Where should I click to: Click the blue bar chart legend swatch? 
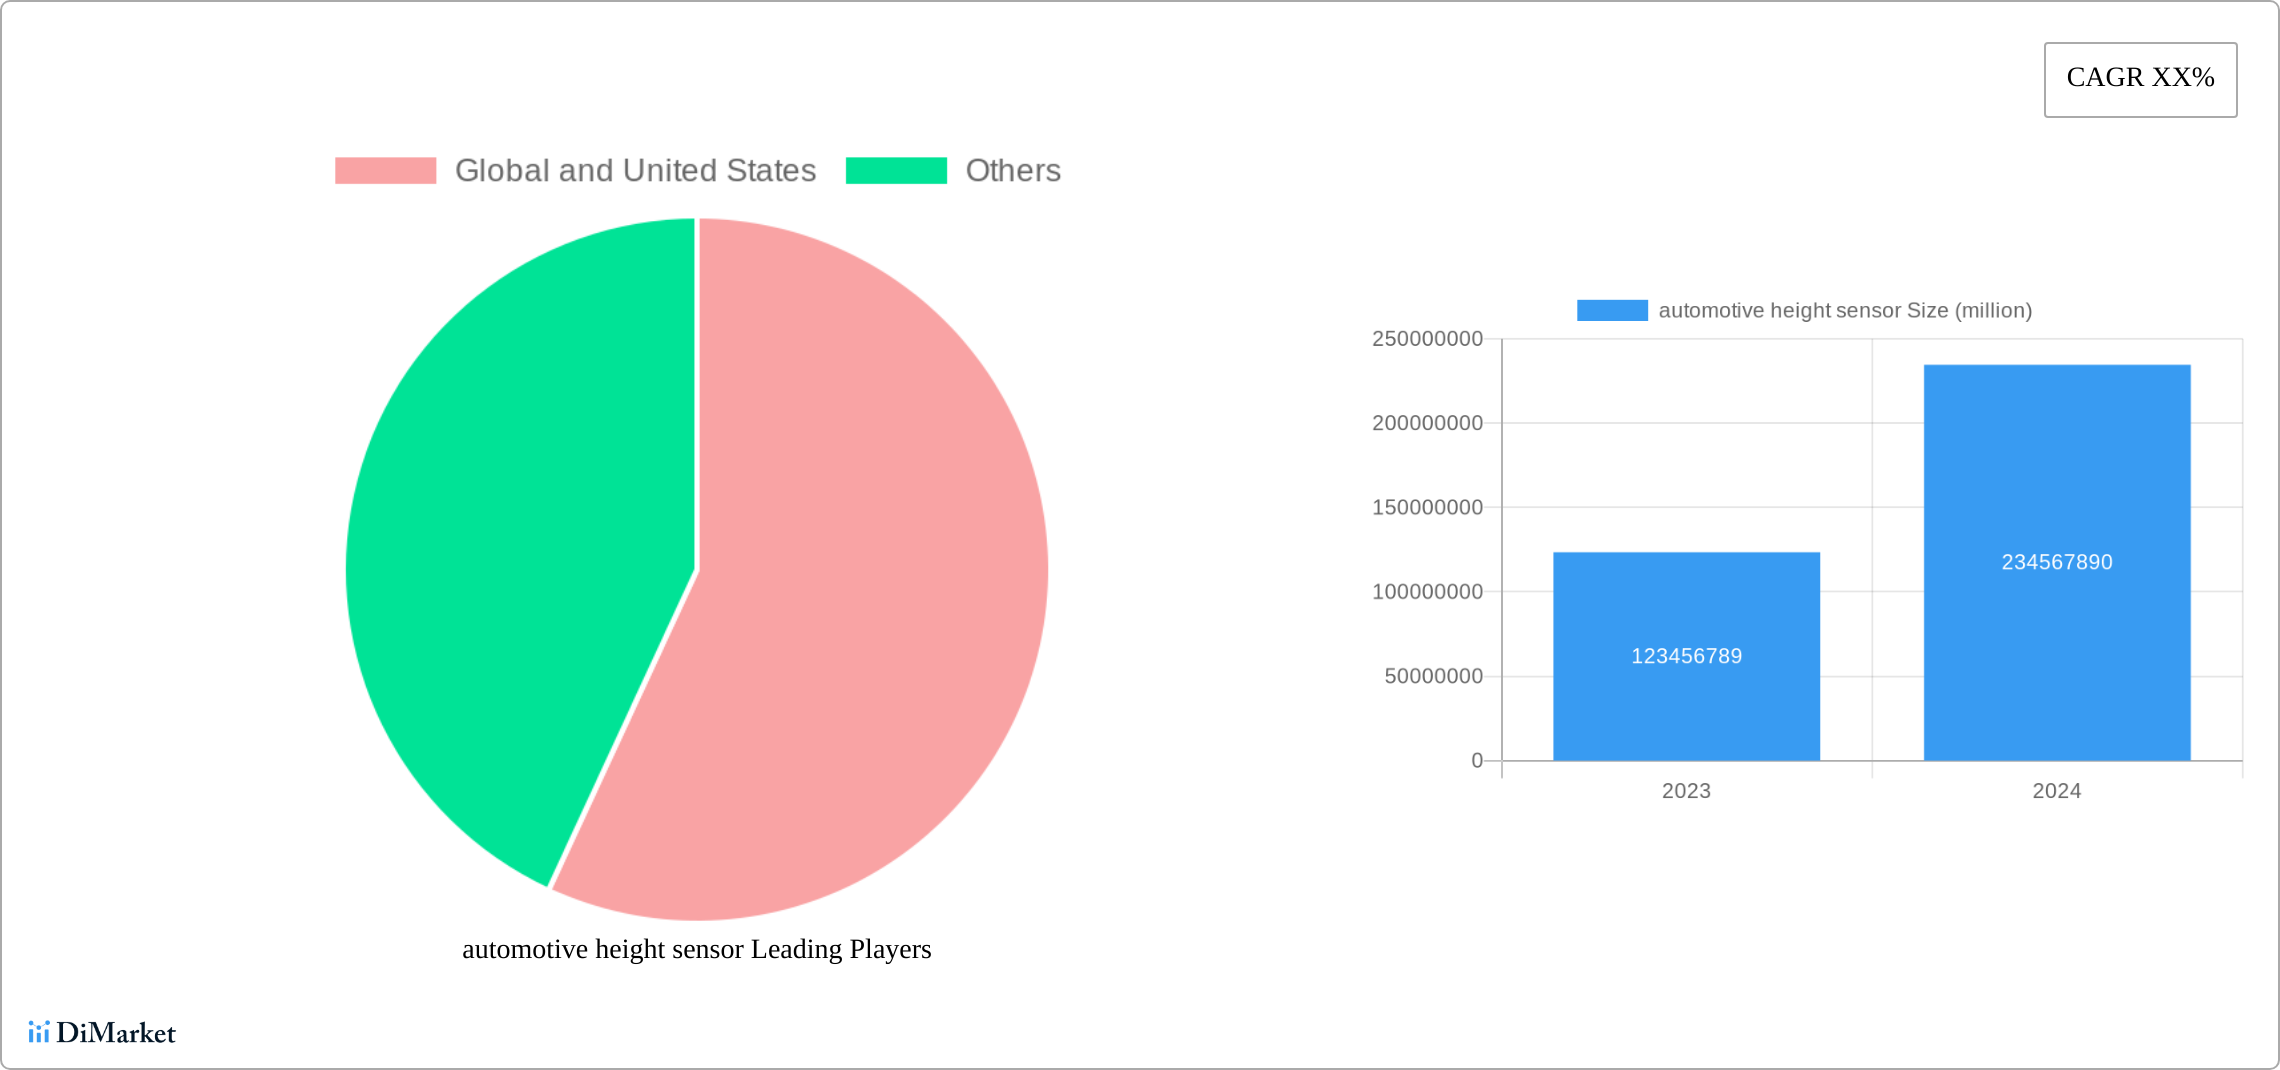(1612, 311)
